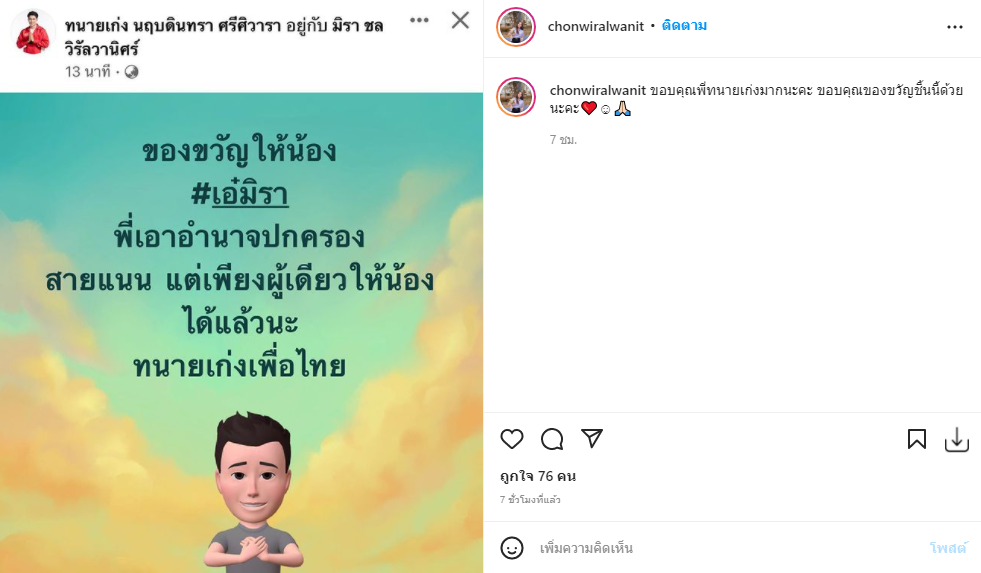Open ทนายเก่ง profile picture on Facebook post
981x573 pixels.
[33, 33]
